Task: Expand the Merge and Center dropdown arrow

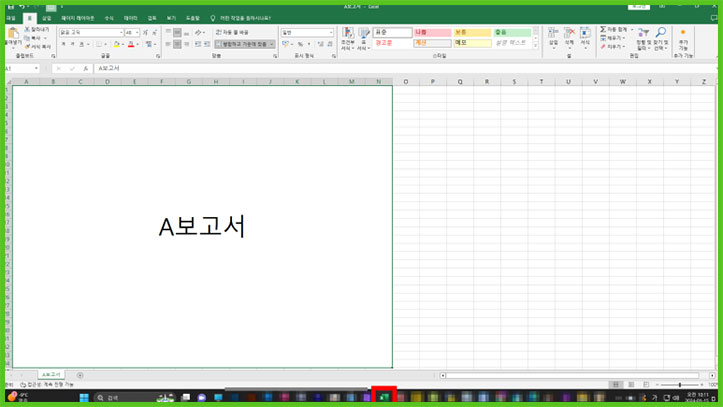Action: pos(272,44)
